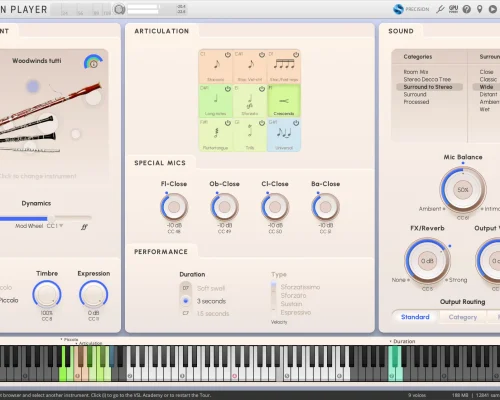Click the SOUND section tab
The height and width of the screenshot is (400, 500).
click(x=401, y=31)
